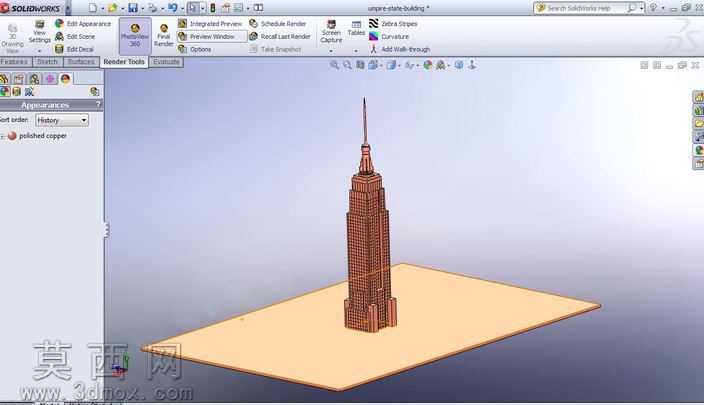Screen dimensions: 704x405
Task: Click the Rebuild traffic light icon
Action: [213, 8]
